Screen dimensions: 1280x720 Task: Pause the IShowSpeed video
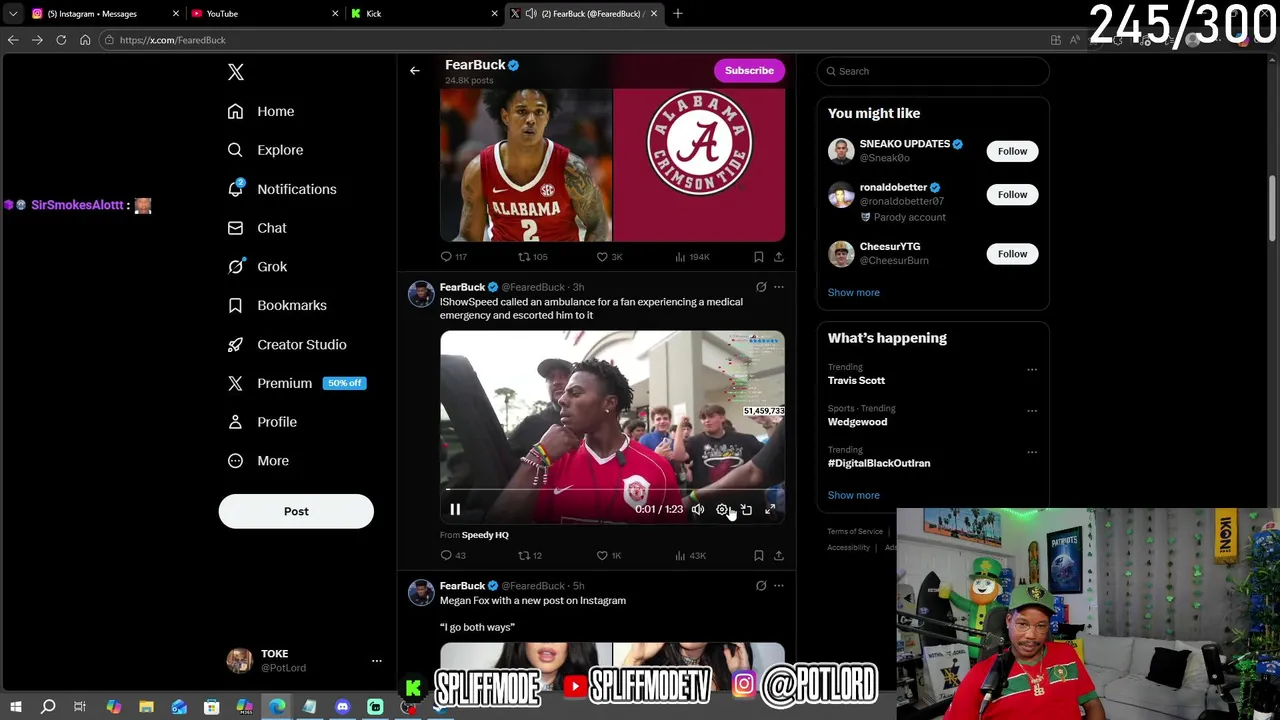pos(455,510)
